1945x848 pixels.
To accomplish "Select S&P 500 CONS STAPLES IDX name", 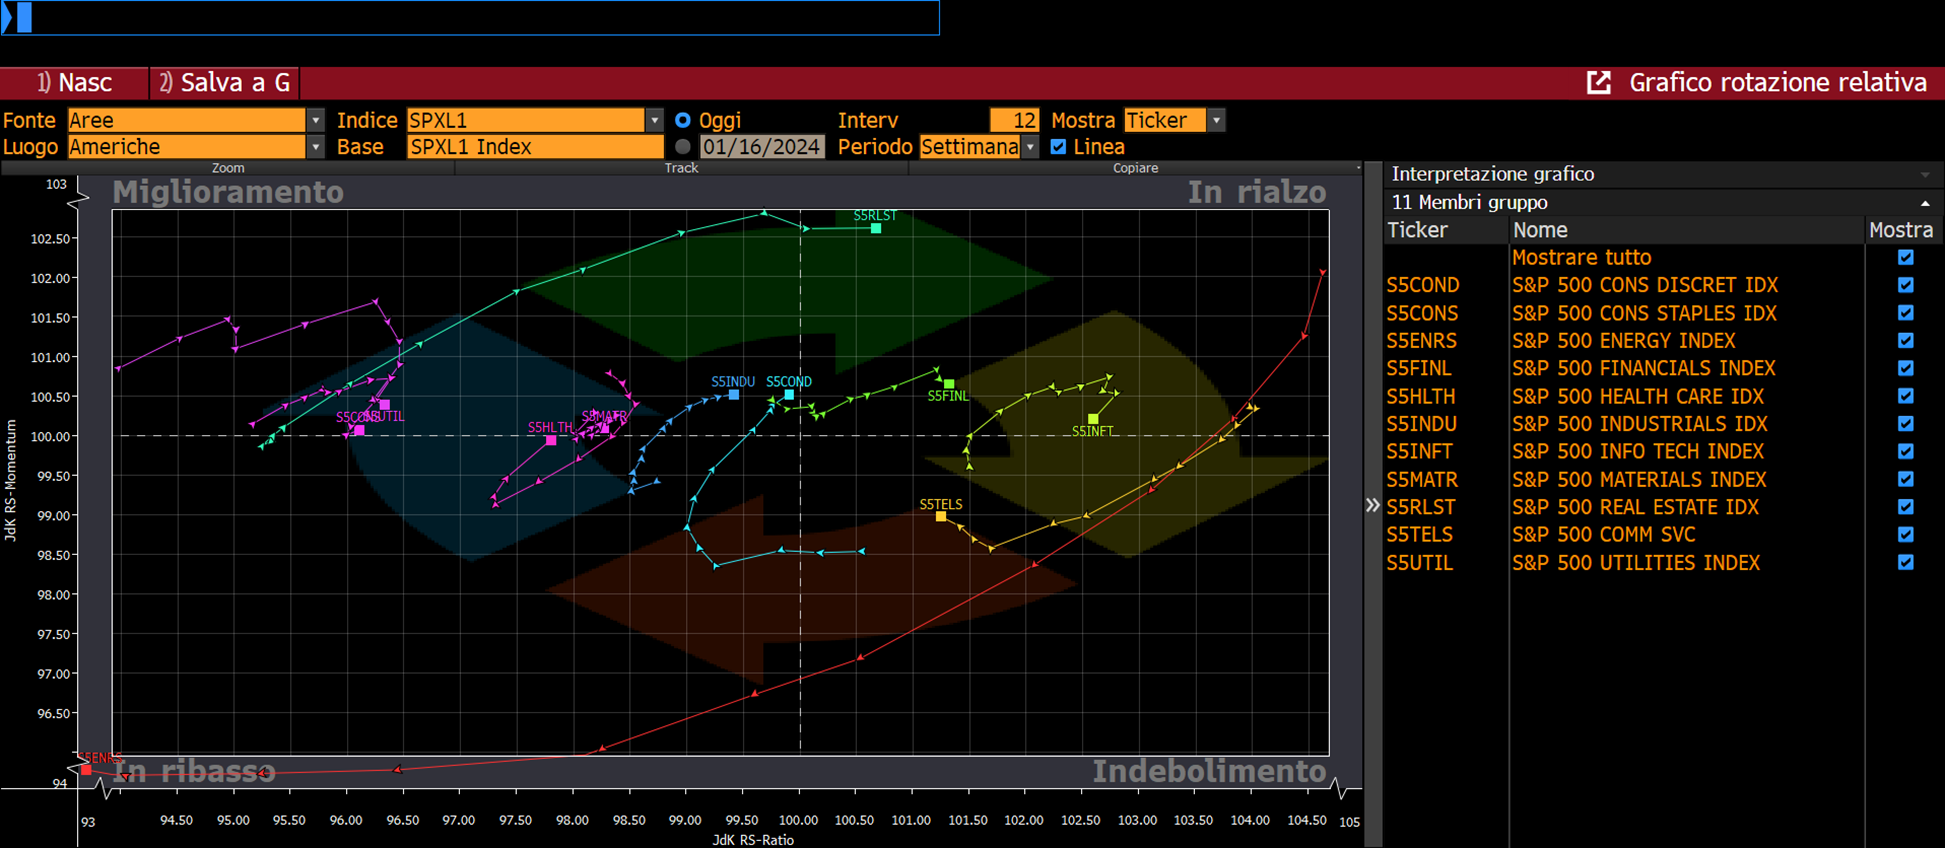I will click(x=1644, y=313).
